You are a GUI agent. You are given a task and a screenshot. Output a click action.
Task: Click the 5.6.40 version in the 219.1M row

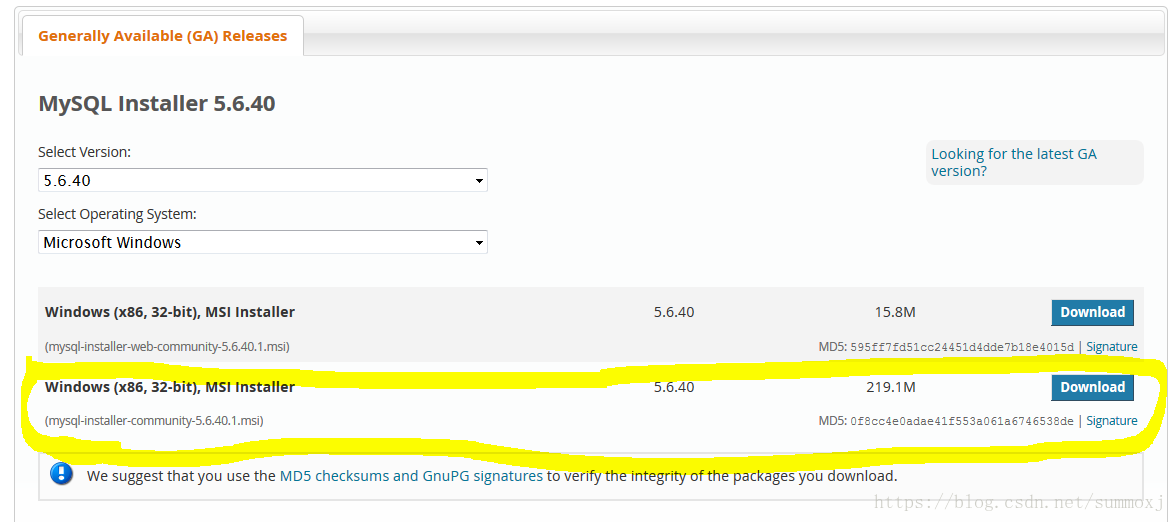click(x=674, y=387)
